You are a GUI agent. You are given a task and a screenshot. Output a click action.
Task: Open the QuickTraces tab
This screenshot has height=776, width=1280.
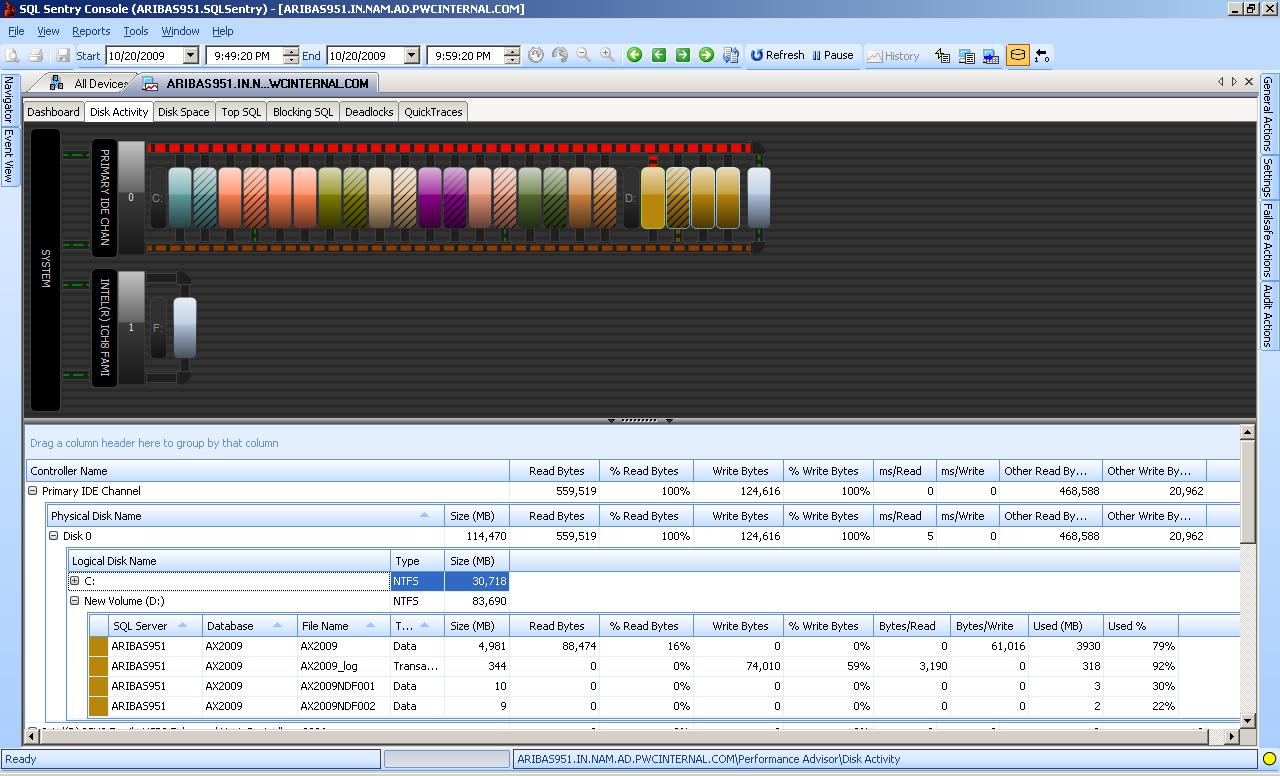click(433, 112)
